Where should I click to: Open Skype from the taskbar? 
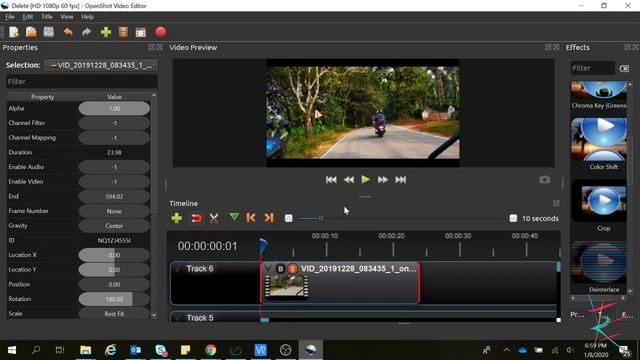point(161,350)
